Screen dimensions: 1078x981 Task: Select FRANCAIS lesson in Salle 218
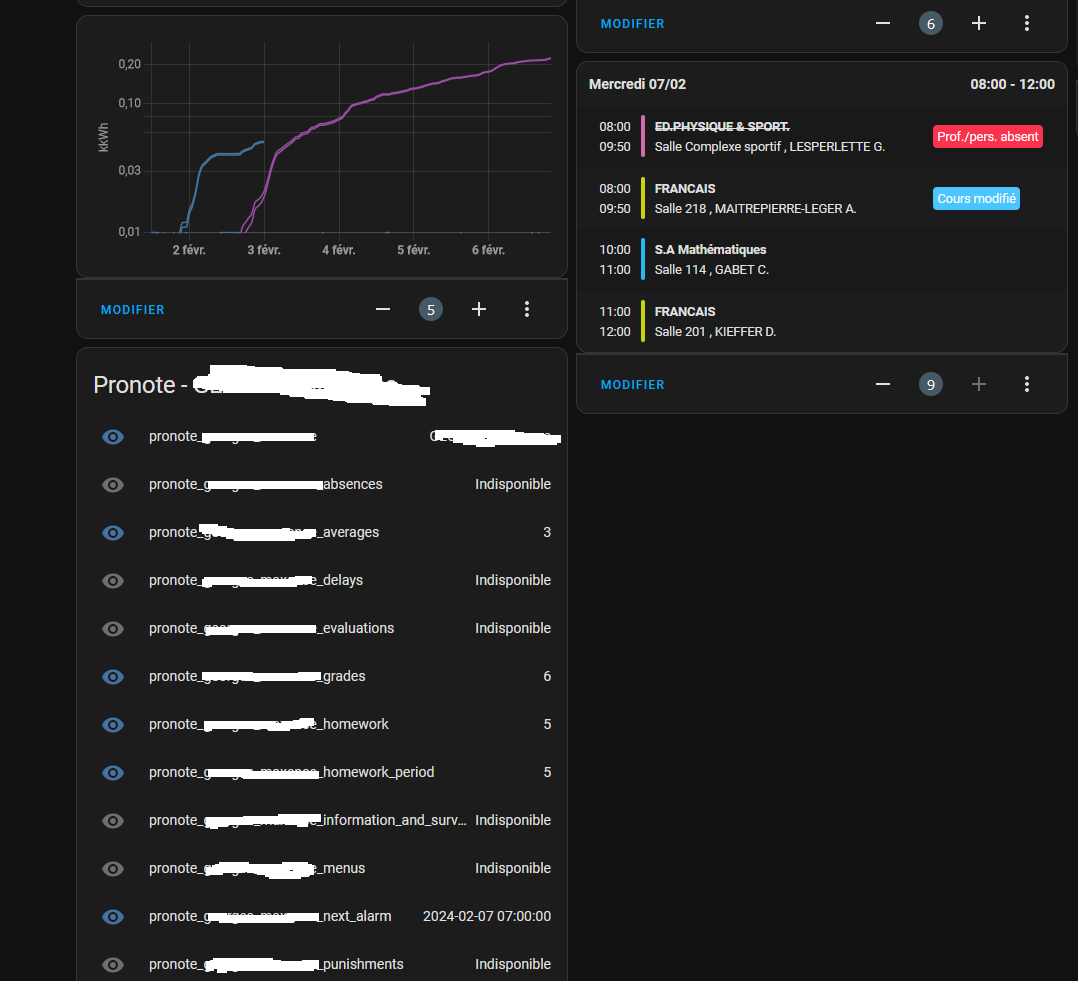point(822,199)
